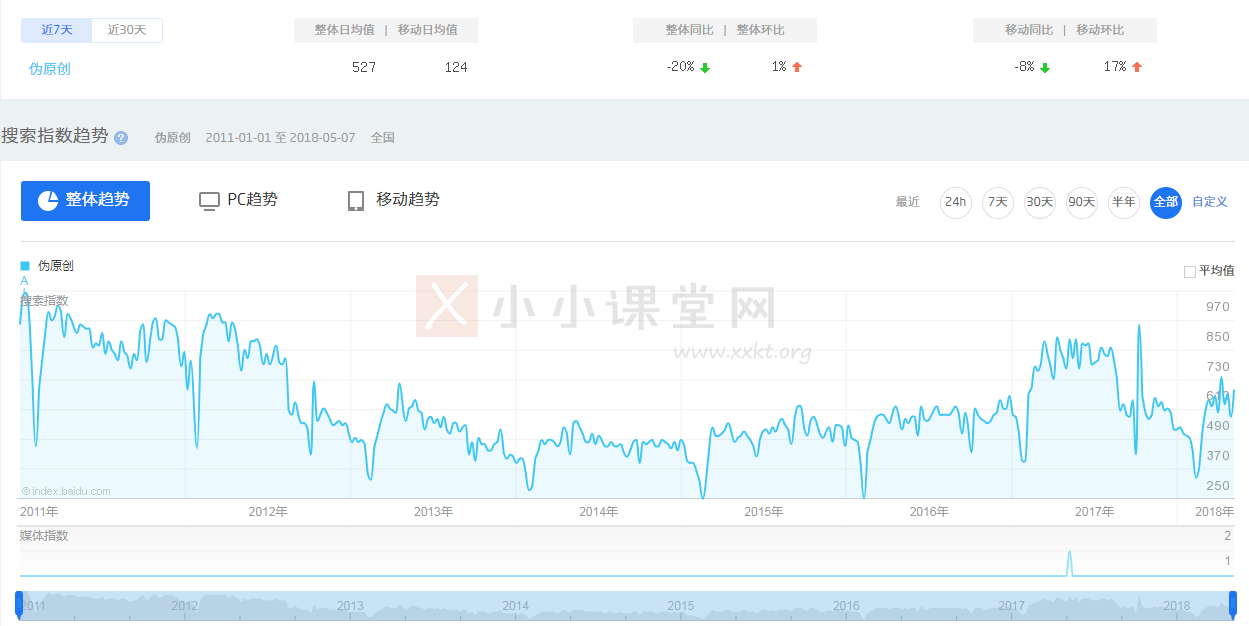Show the 半年 range
The width and height of the screenshot is (1249, 626).
click(1124, 202)
